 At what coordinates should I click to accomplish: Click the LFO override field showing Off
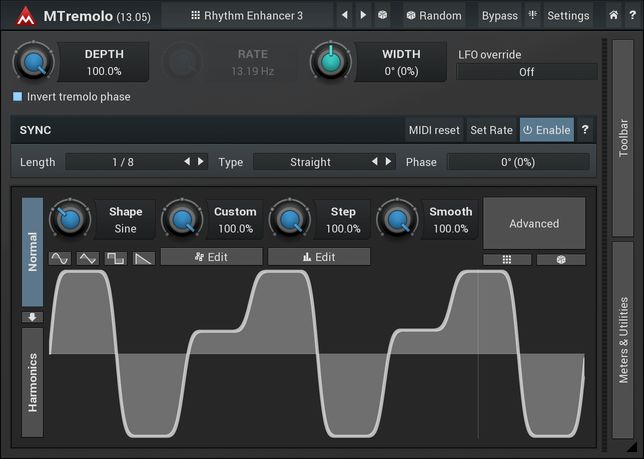tap(526, 72)
